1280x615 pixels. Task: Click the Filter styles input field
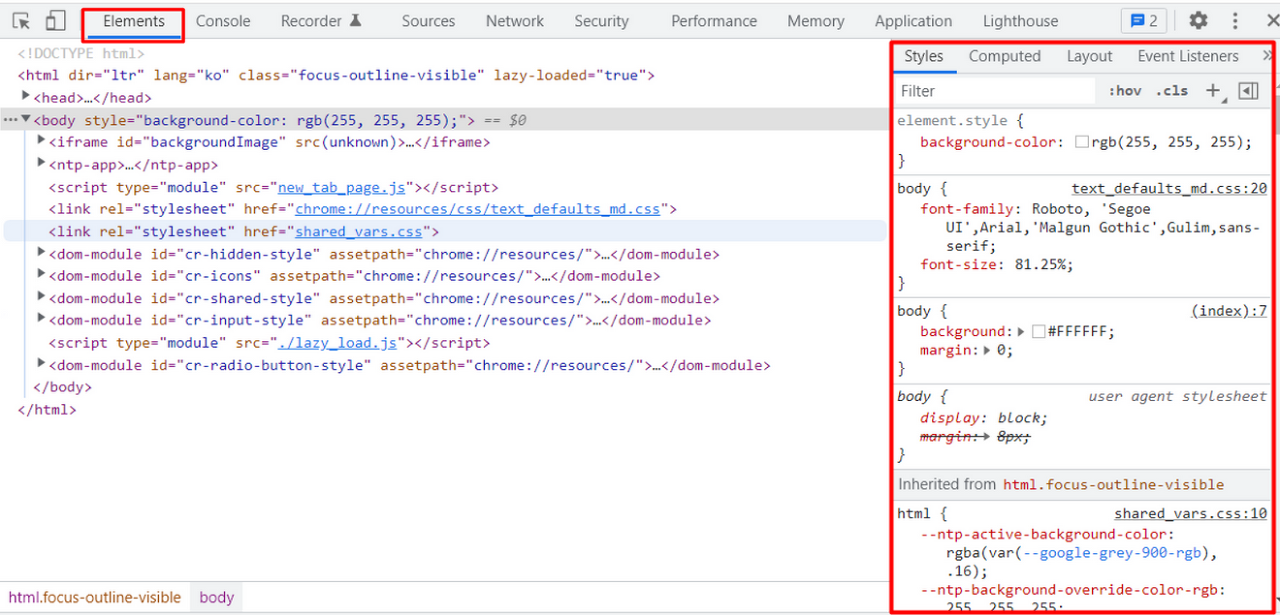(995, 91)
